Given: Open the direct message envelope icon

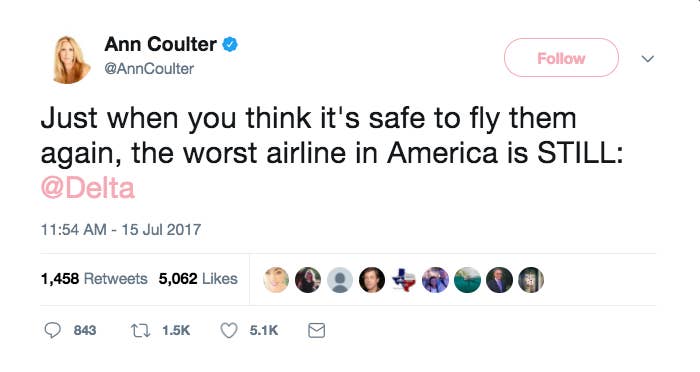Looking at the screenshot, I should click(x=317, y=330).
